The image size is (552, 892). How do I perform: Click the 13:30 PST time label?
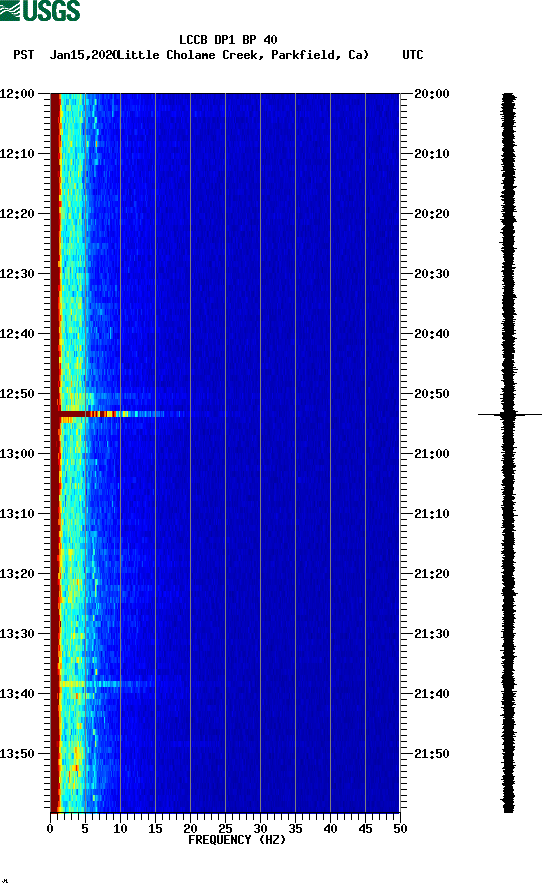tap(17, 634)
